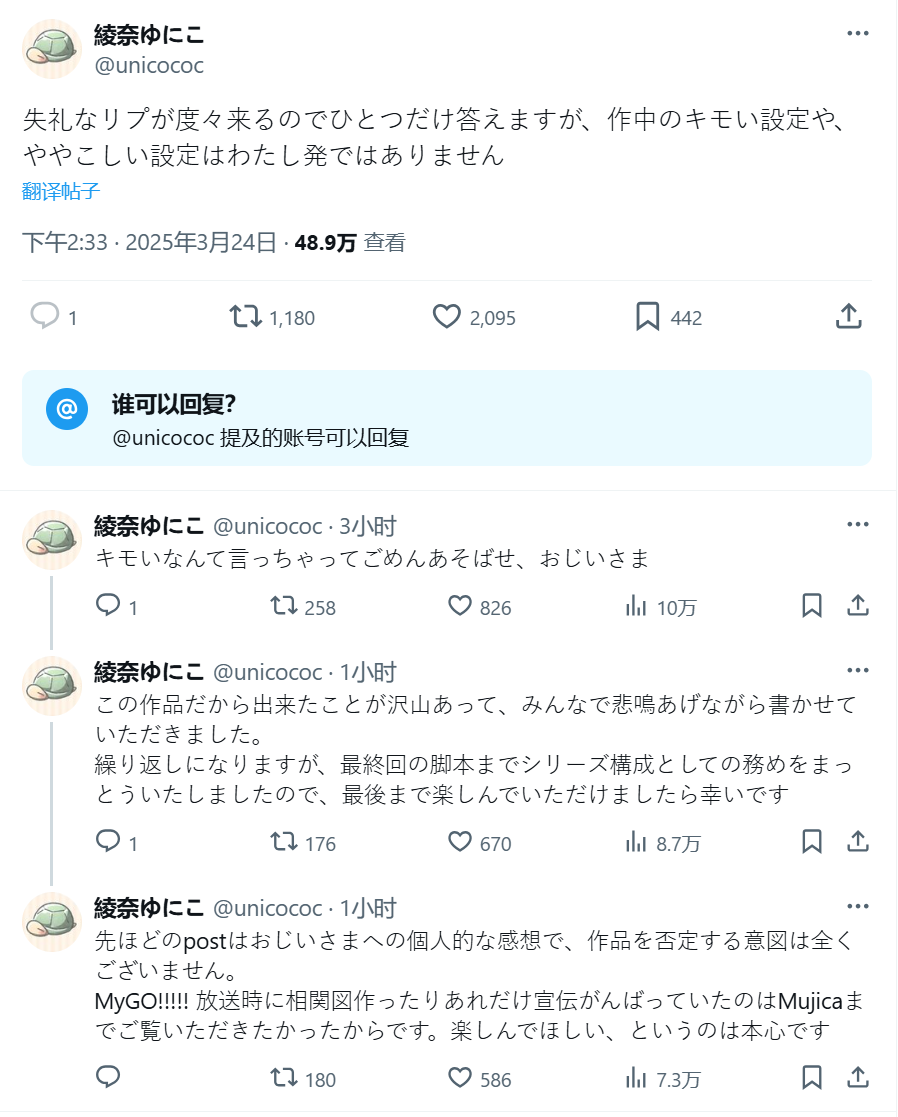
Task: Click the turtle avatar on the main post
Action: [x=52, y=49]
